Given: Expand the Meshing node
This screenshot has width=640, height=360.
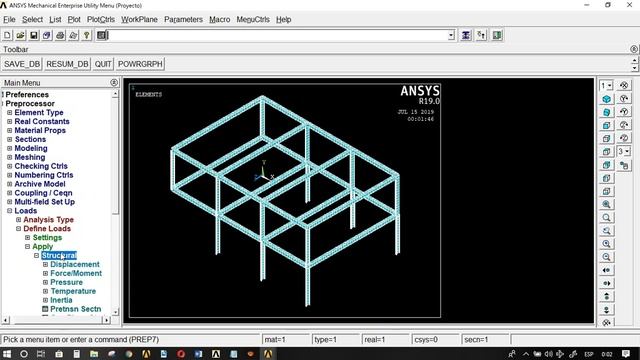Looking at the screenshot, I should pyautogui.click(x=9, y=158).
